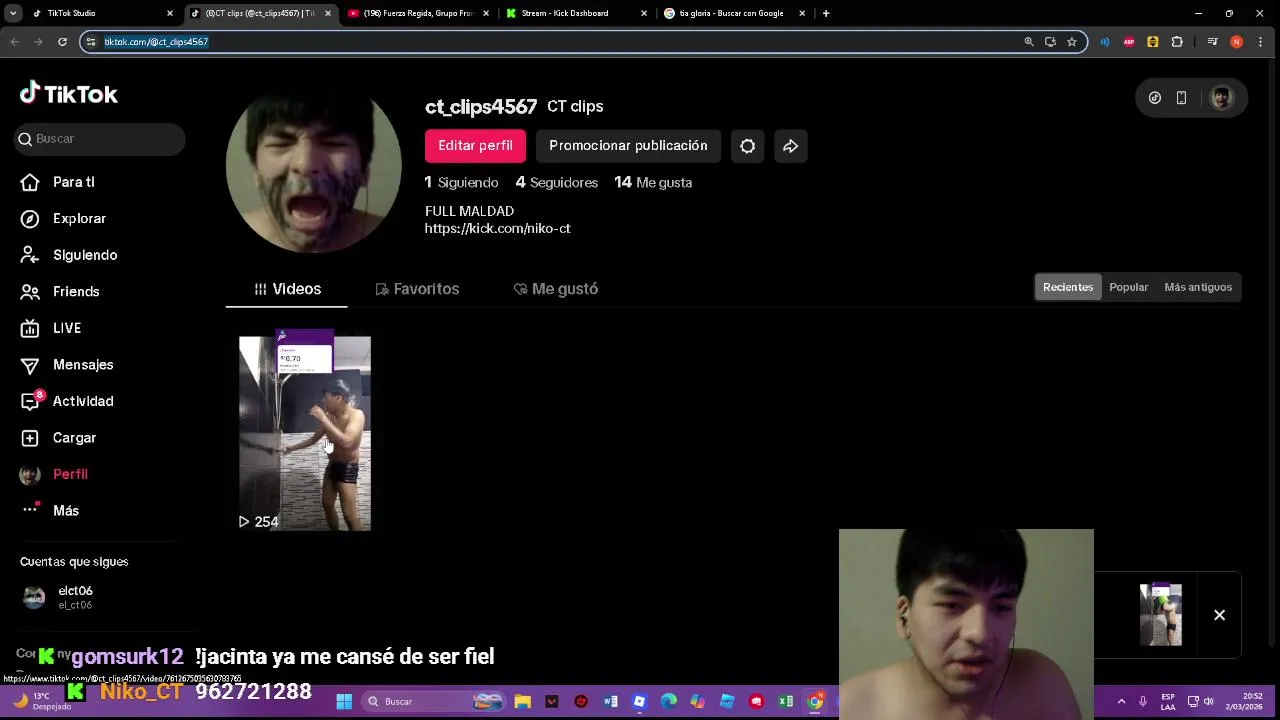
Task: Open Chrome three-dot menu
Action: [x=1261, y=42]
